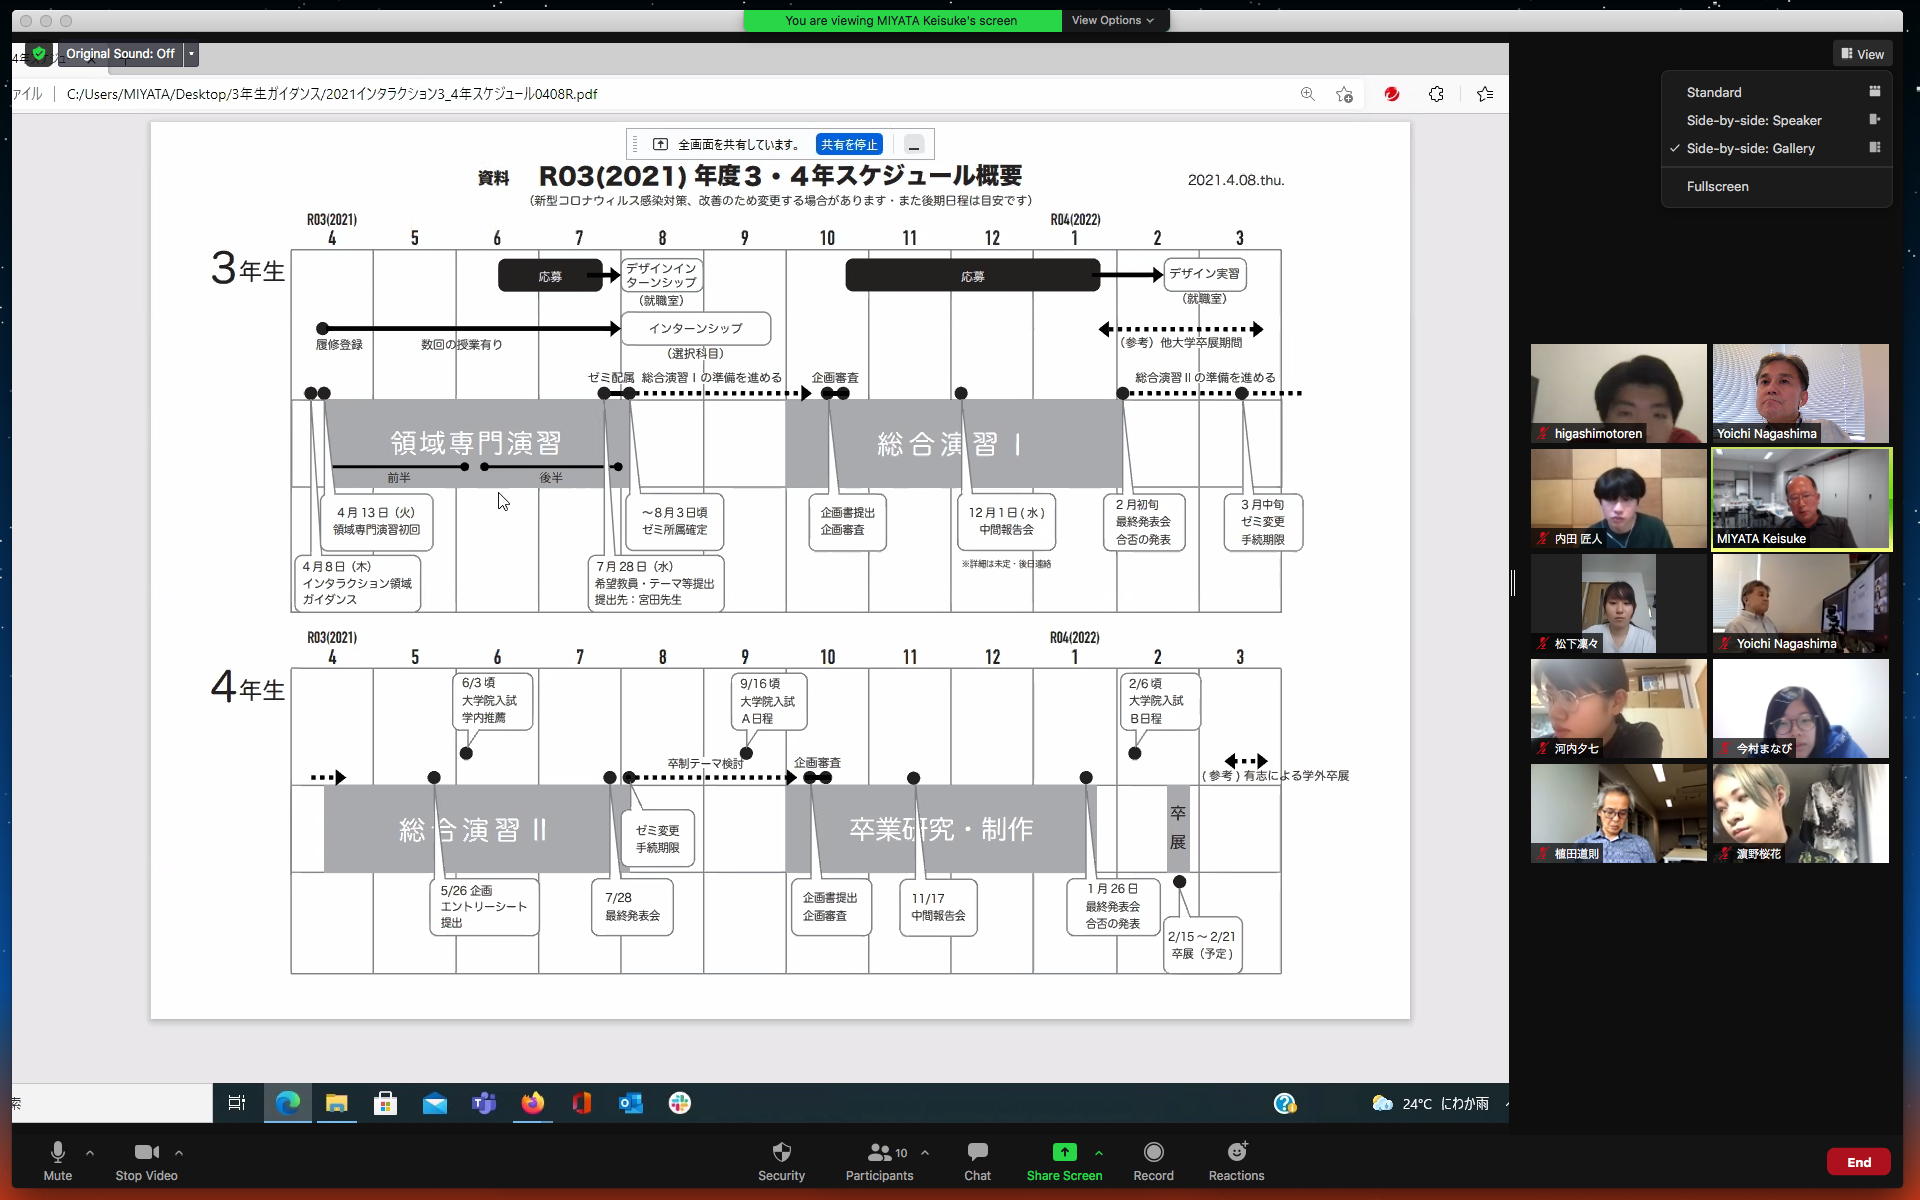Viewport: 1920px width, 1200px height.
Task: Toggle Original Sound Off button
Action: pyautogui.click(x=120, y=54)
